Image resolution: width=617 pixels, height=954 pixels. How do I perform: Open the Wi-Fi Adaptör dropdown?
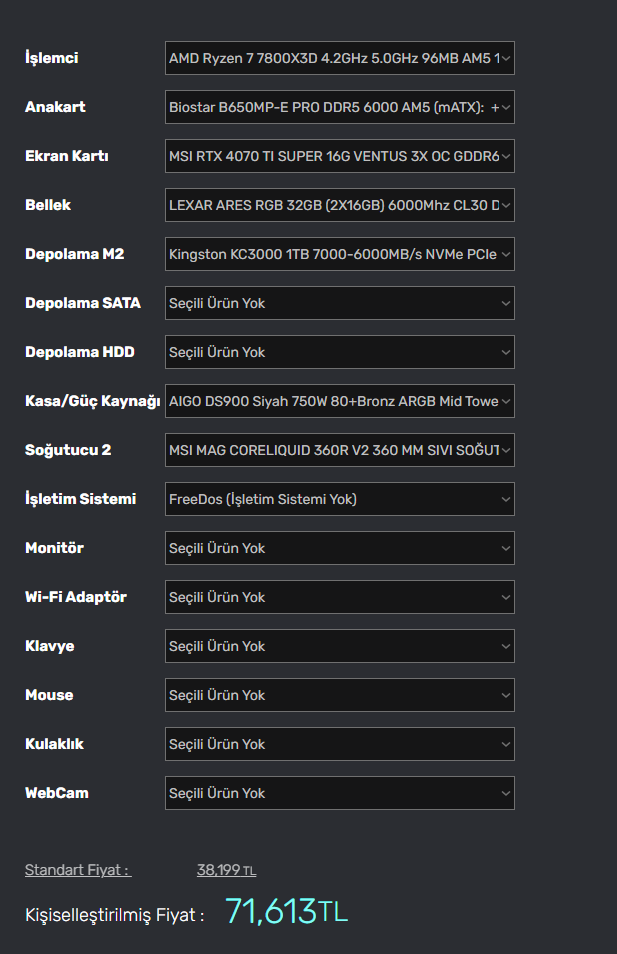click(x=340, y=597)
